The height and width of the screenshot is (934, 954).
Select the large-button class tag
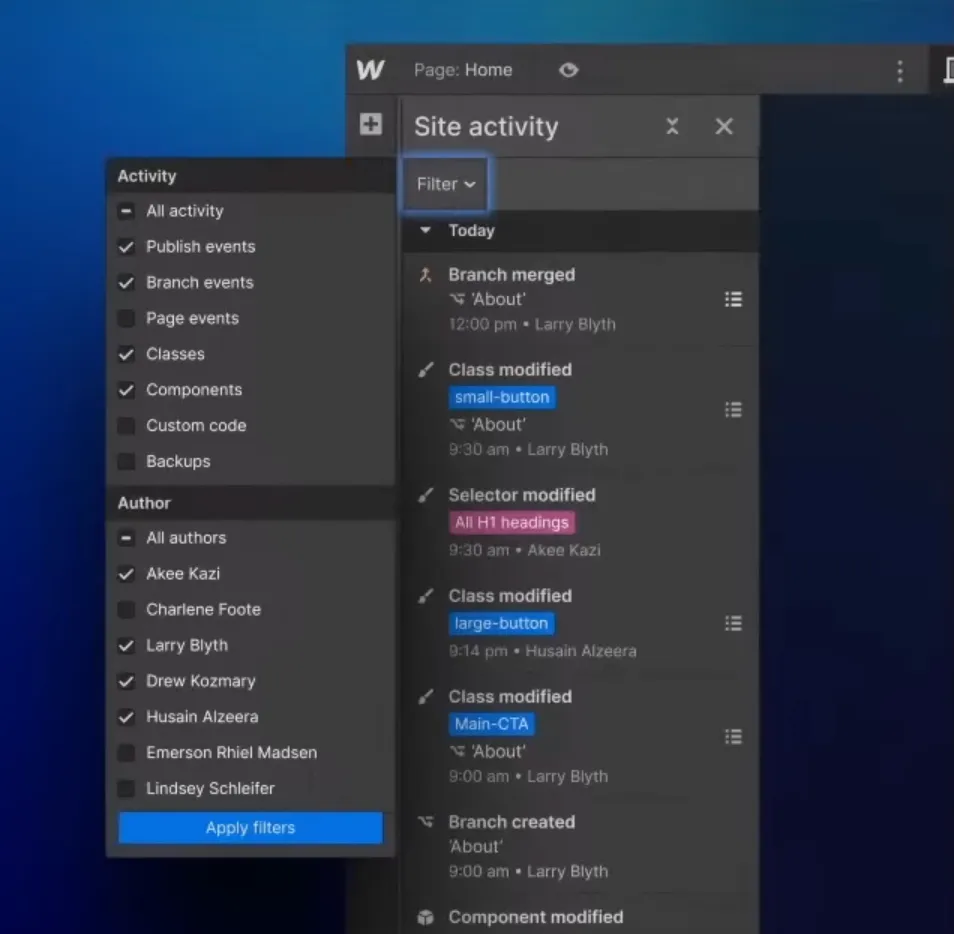501,624
